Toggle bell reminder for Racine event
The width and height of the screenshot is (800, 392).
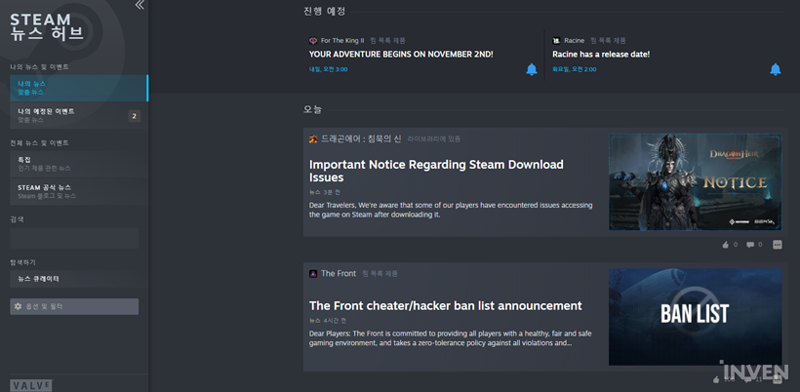point(775,69)
